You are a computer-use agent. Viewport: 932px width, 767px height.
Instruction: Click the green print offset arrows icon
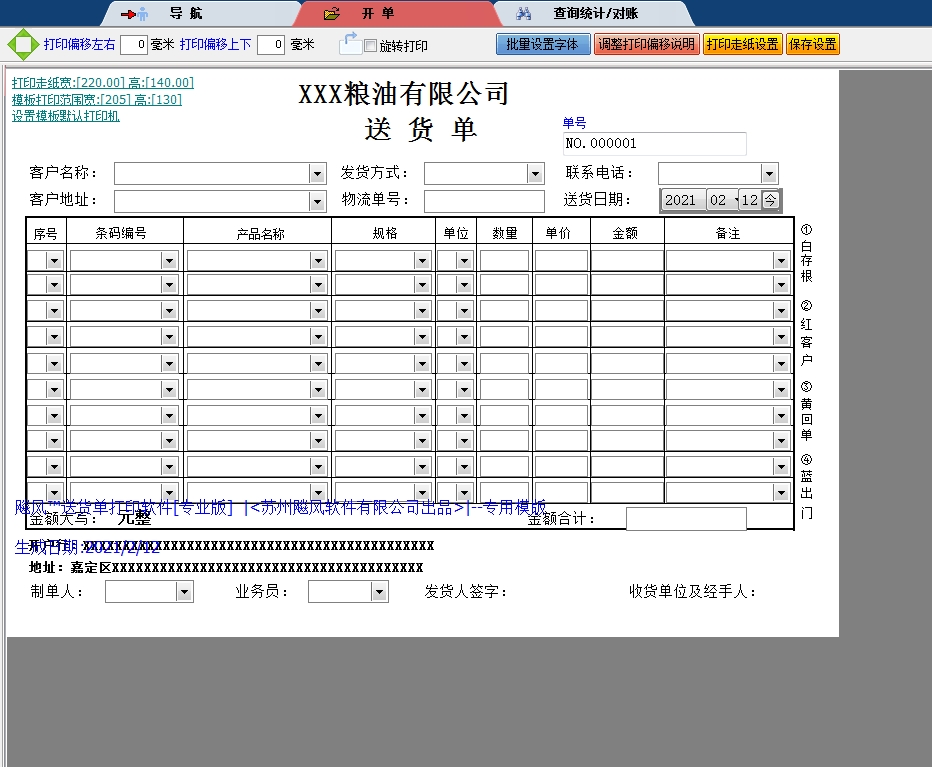click(x=22, y=45)
